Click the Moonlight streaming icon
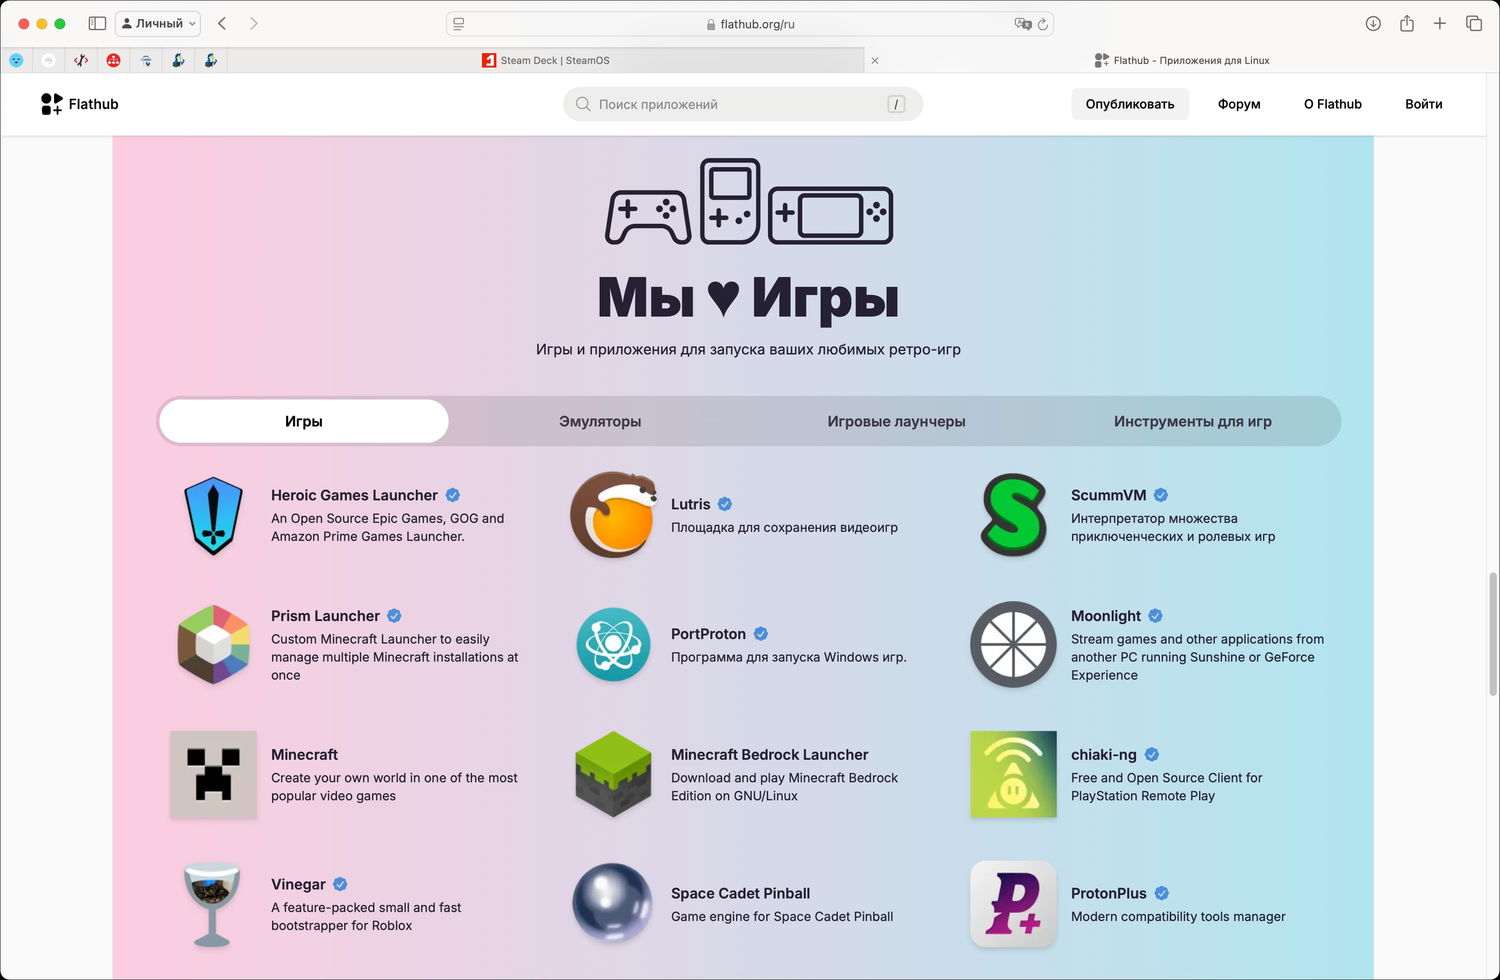This screenshot has width=1500, height=980. point(1012,645)
